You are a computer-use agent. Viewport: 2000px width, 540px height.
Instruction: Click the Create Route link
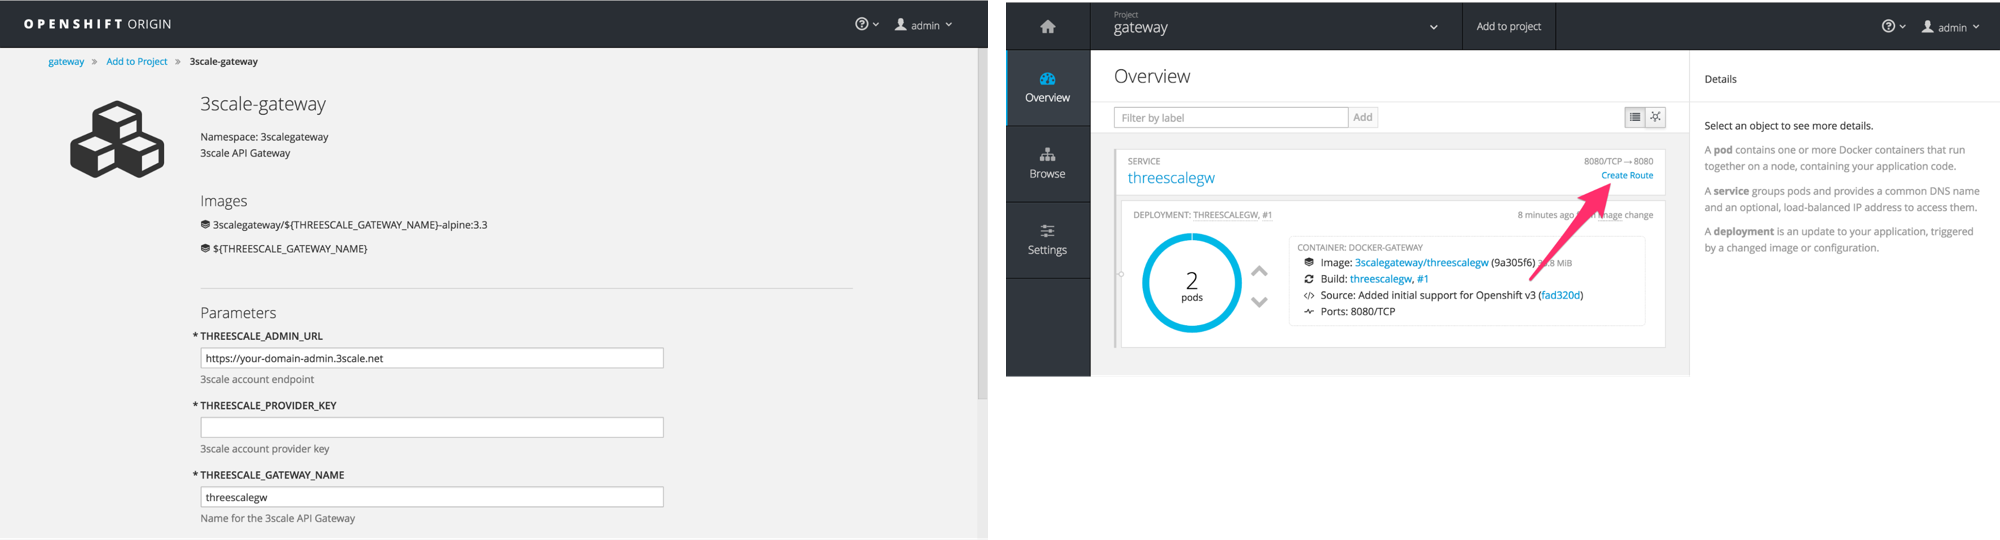(1627, 175)
